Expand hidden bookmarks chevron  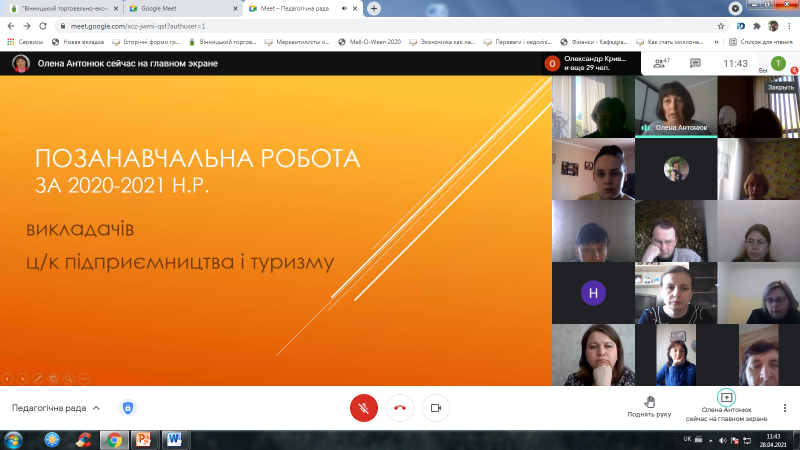click(716, 42)
